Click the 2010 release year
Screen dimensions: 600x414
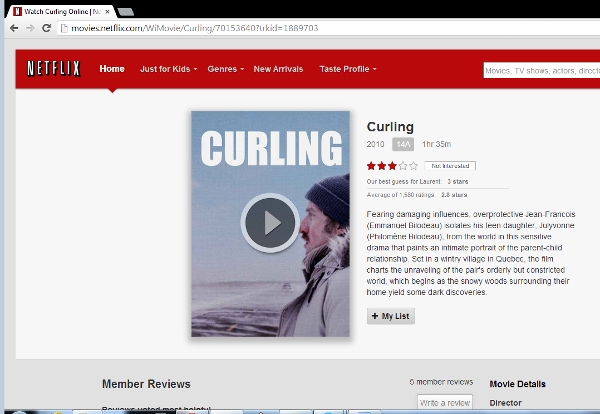coord(375,144)
